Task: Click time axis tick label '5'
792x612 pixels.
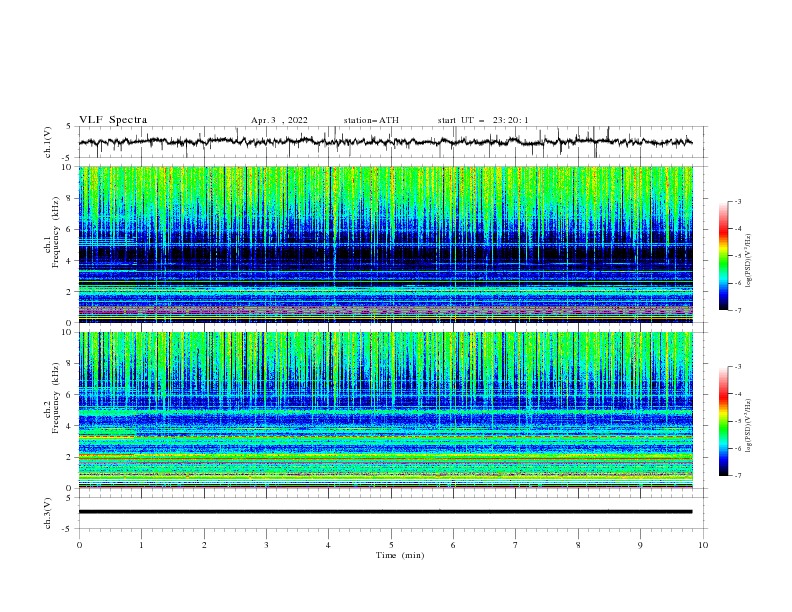Action: click(391, 545)
